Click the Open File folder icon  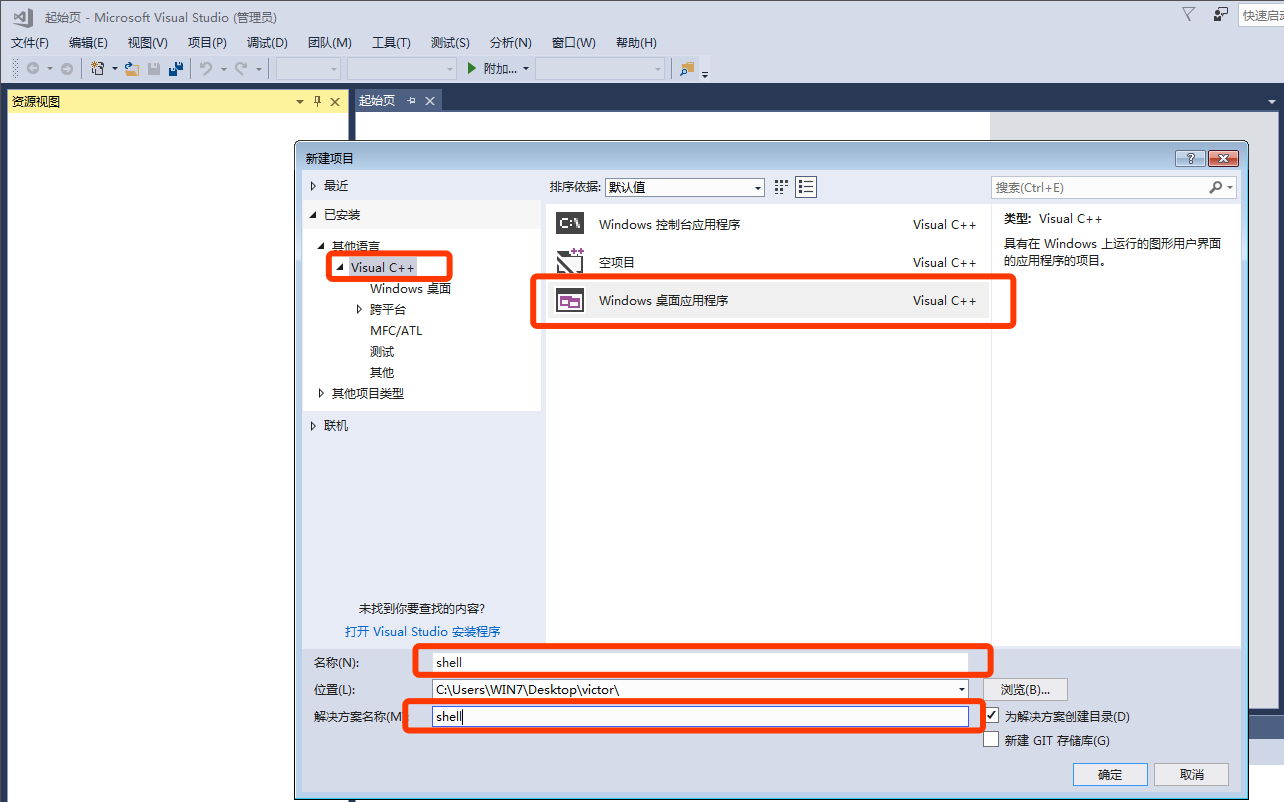(131, 68)
